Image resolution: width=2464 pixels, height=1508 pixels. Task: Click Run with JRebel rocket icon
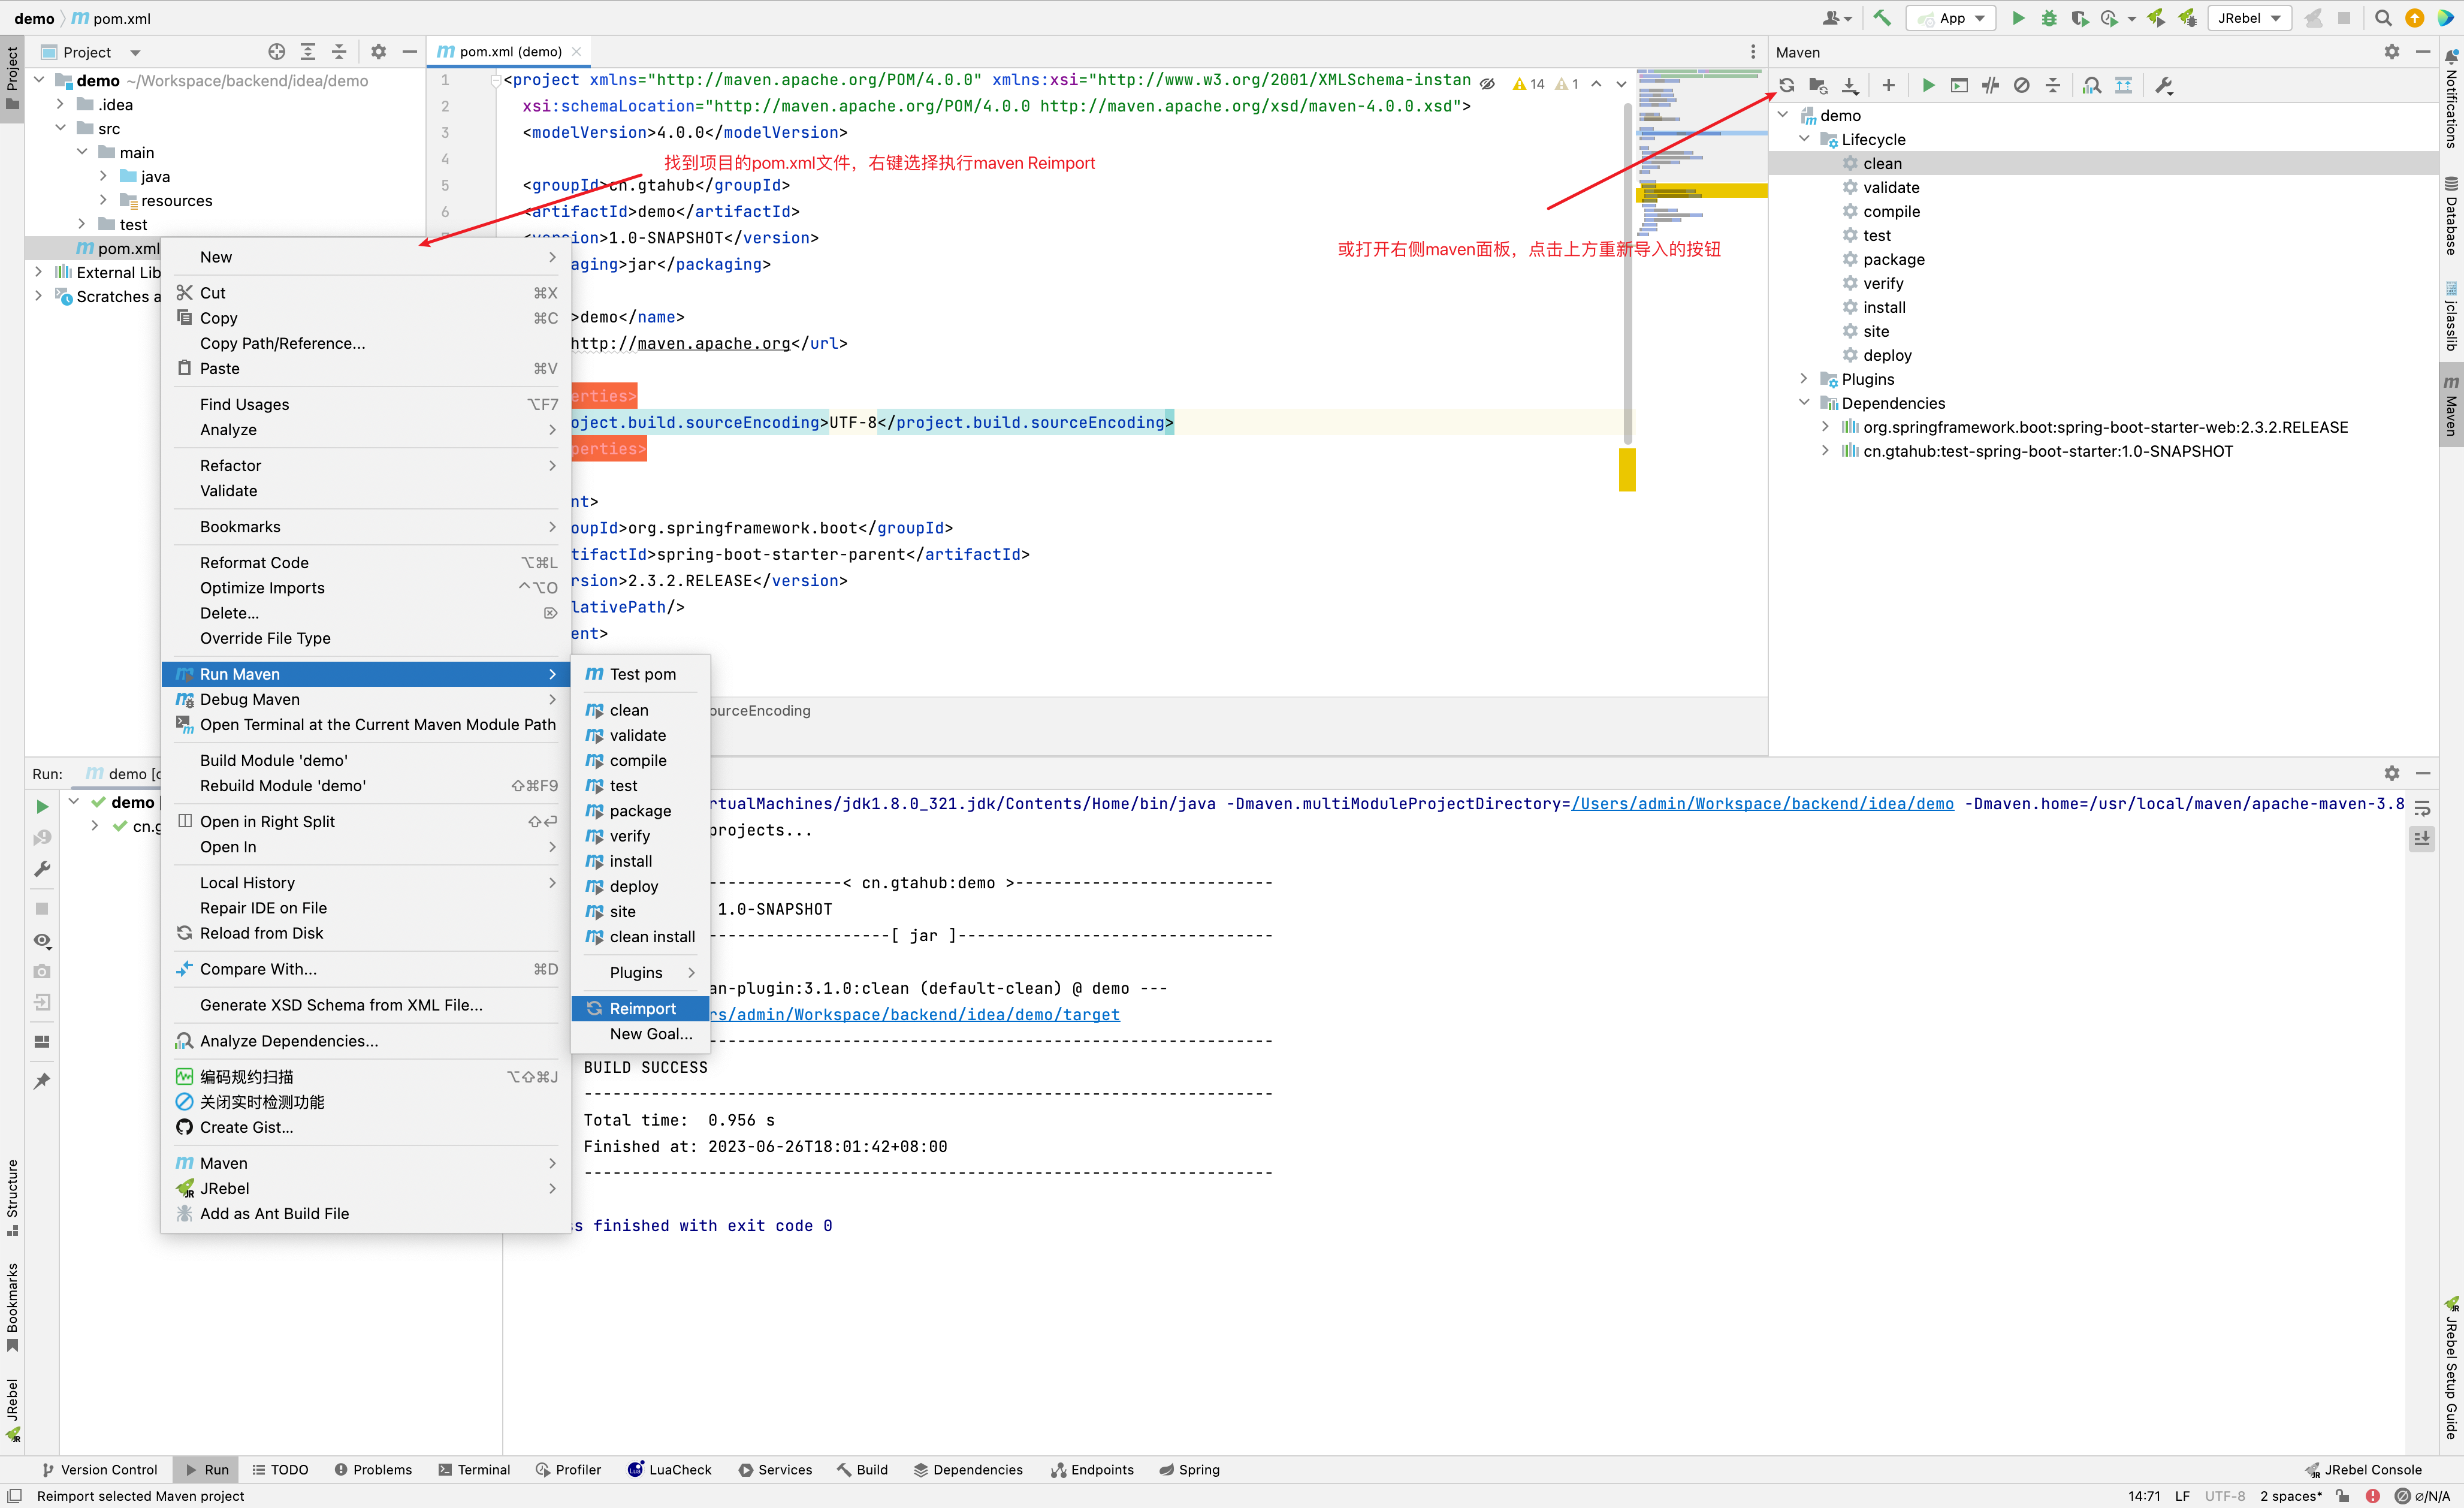2156,18
